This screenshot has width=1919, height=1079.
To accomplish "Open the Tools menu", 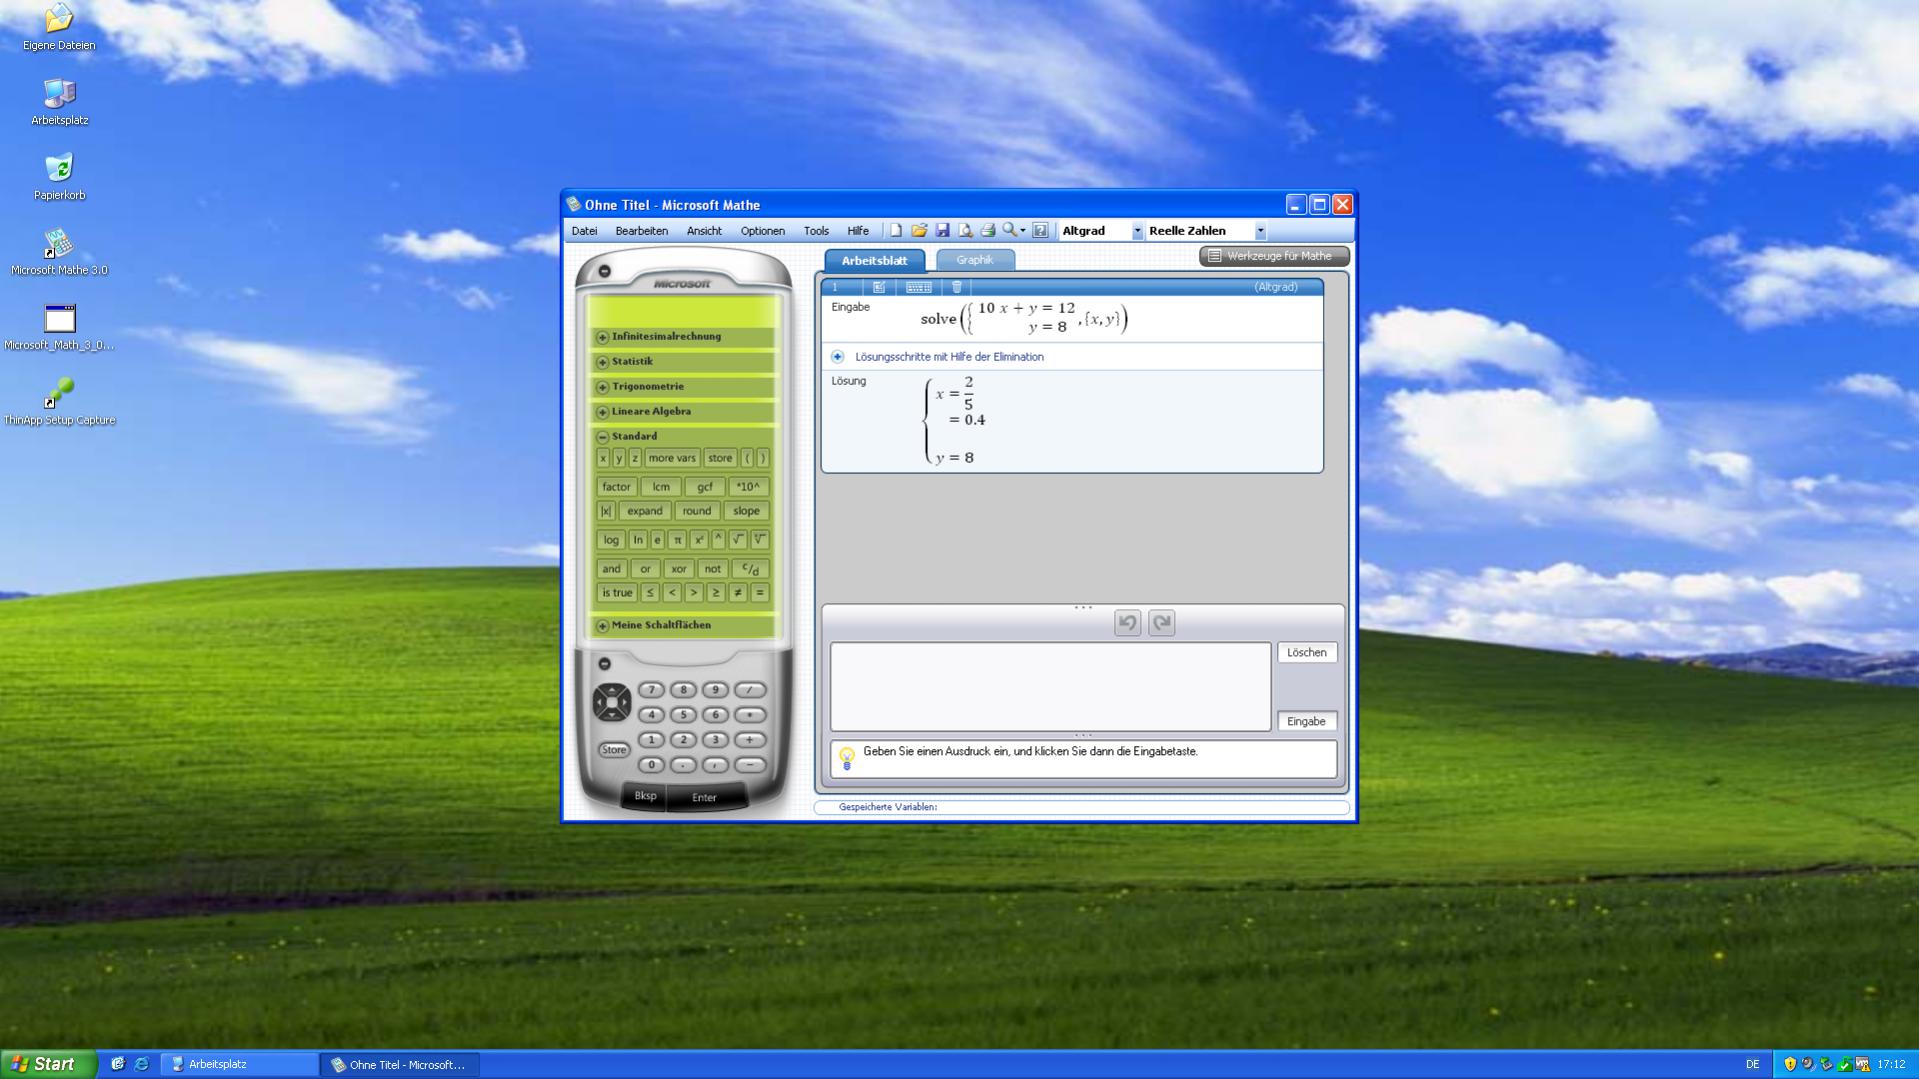I will tap(816, 231).
